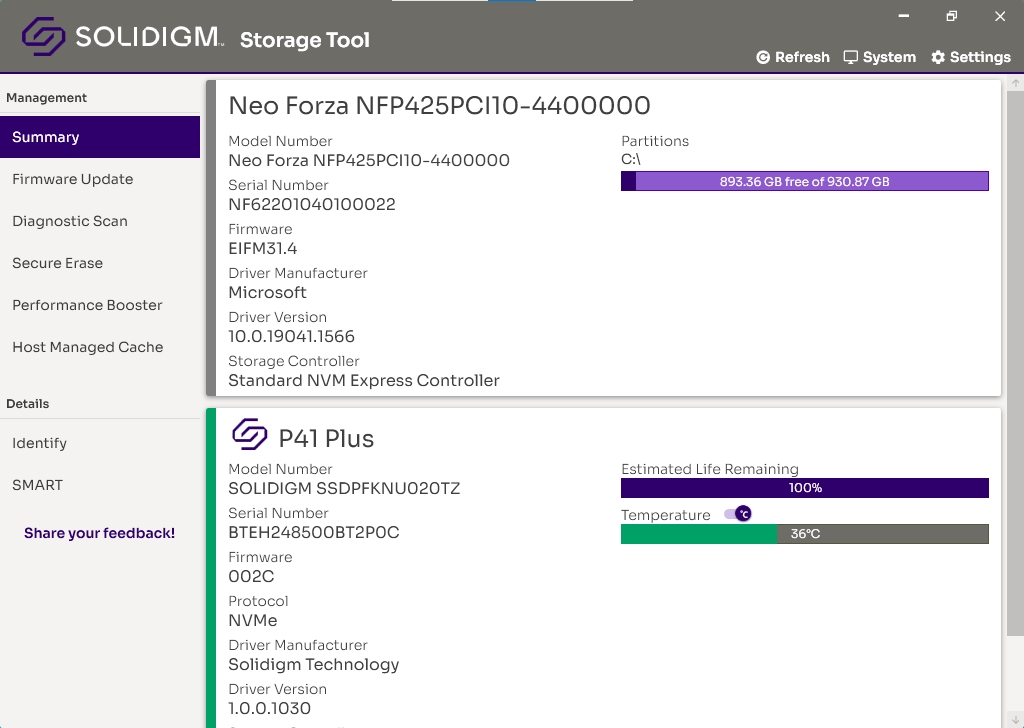
Task: Click the C:\ partition label
Action: point(631,159)
